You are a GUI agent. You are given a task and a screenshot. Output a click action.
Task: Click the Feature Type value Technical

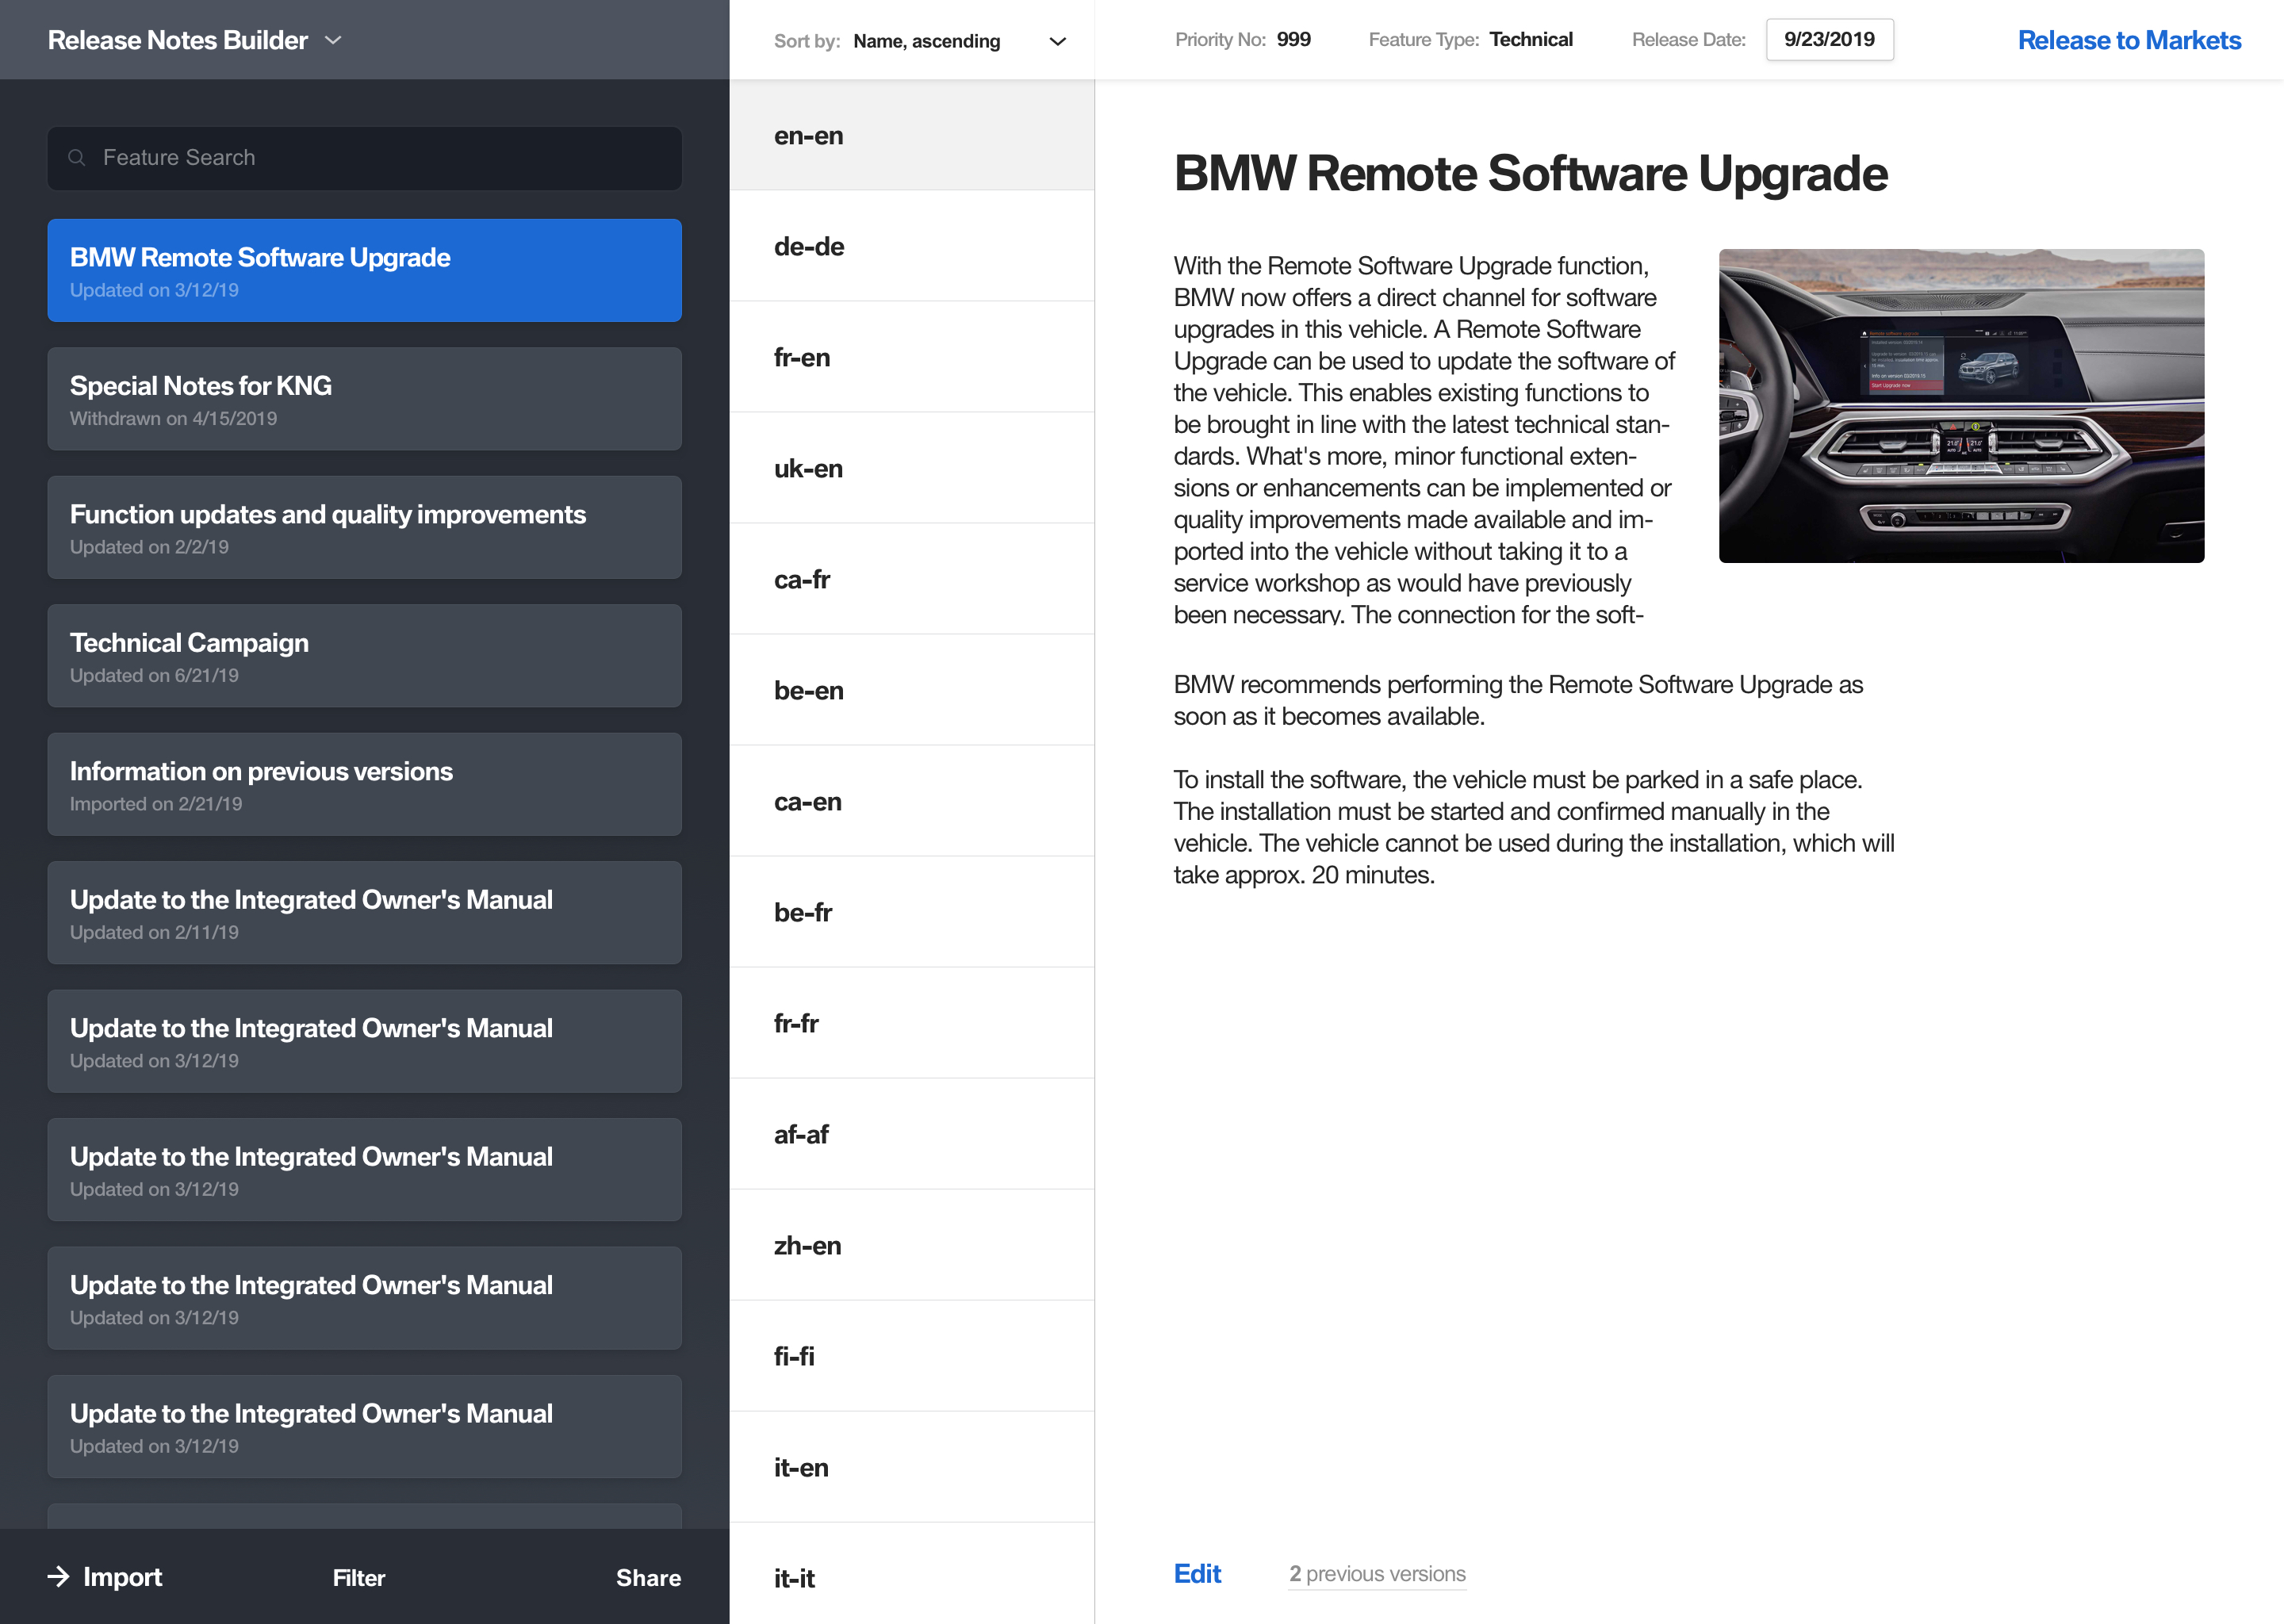(1531, 39)
